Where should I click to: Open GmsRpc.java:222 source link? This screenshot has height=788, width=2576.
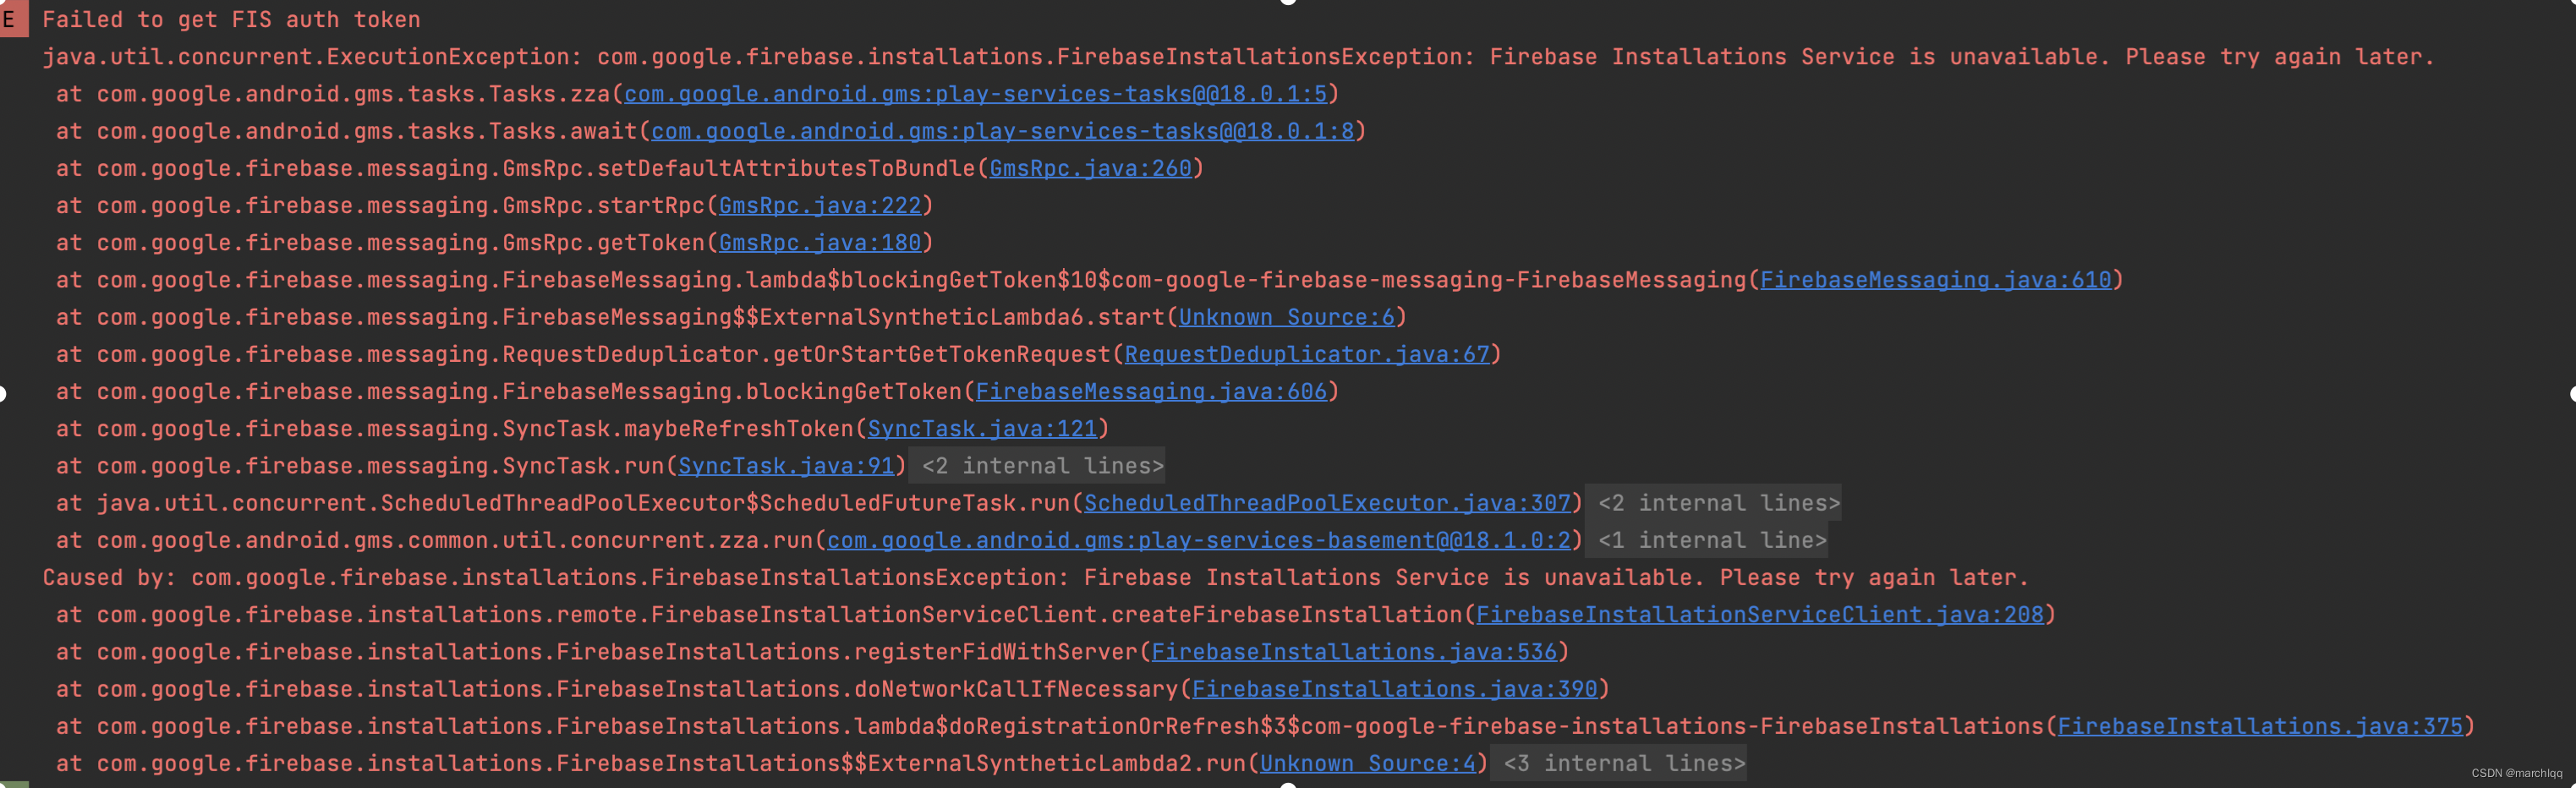click(x=820, y=205)
